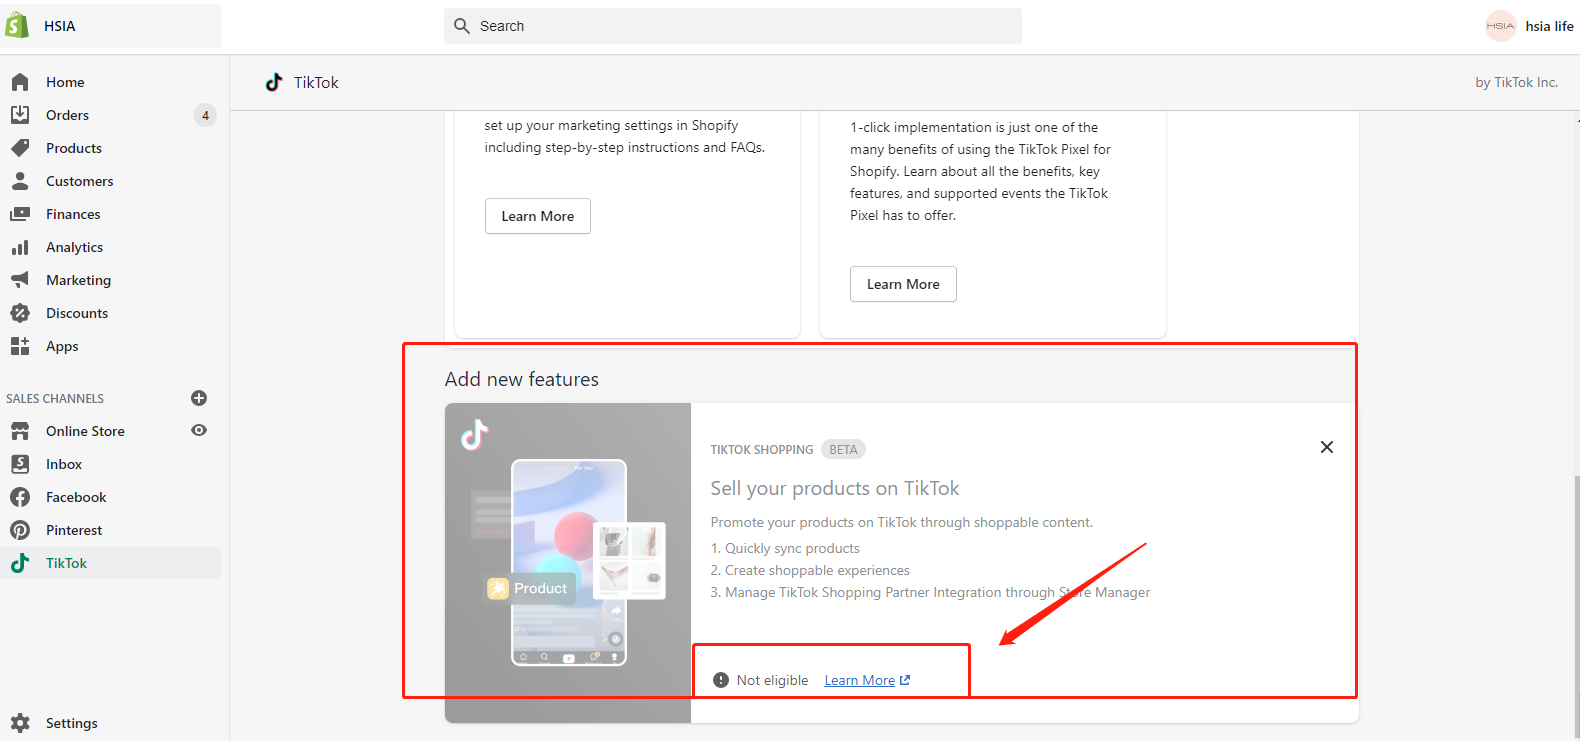This screenshot has height=741, width=1580.
Task: Add a sales channel with plus icon
Action: pos(199,398)
